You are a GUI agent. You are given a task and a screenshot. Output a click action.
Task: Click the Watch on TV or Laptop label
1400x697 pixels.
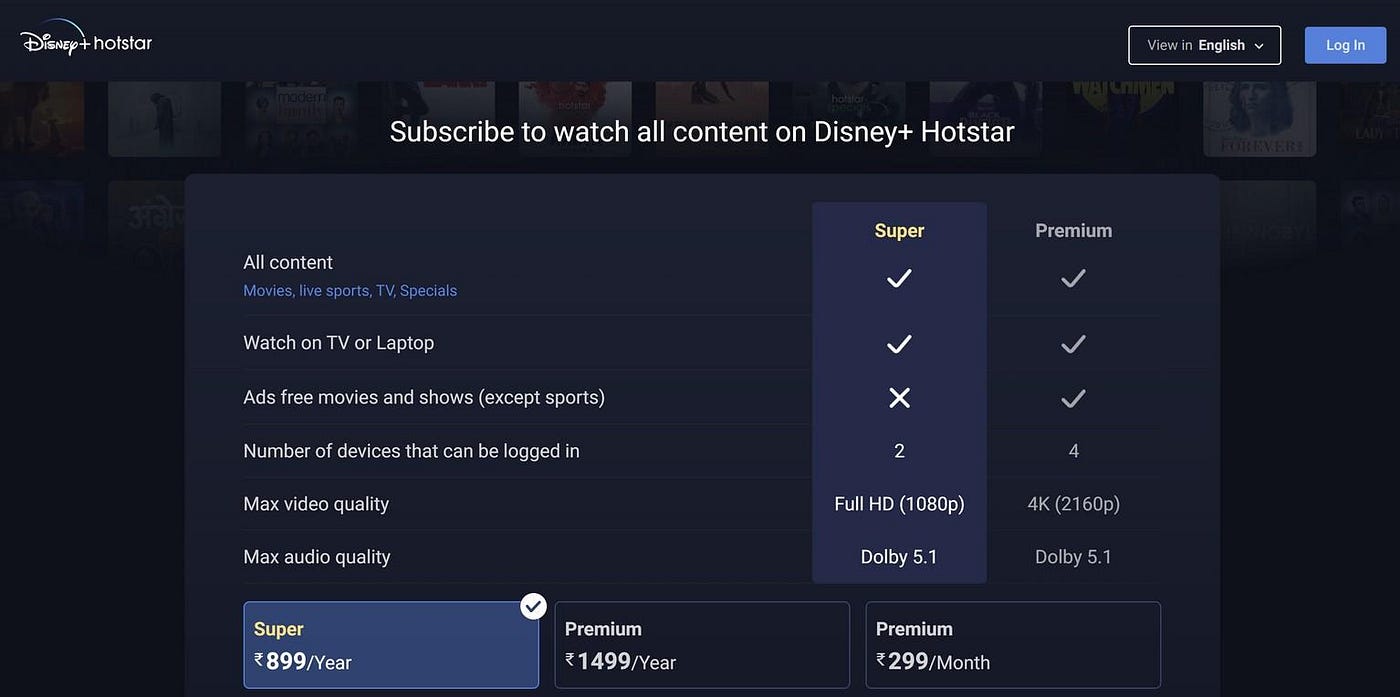pyautogui.click(x=339, y=343)
